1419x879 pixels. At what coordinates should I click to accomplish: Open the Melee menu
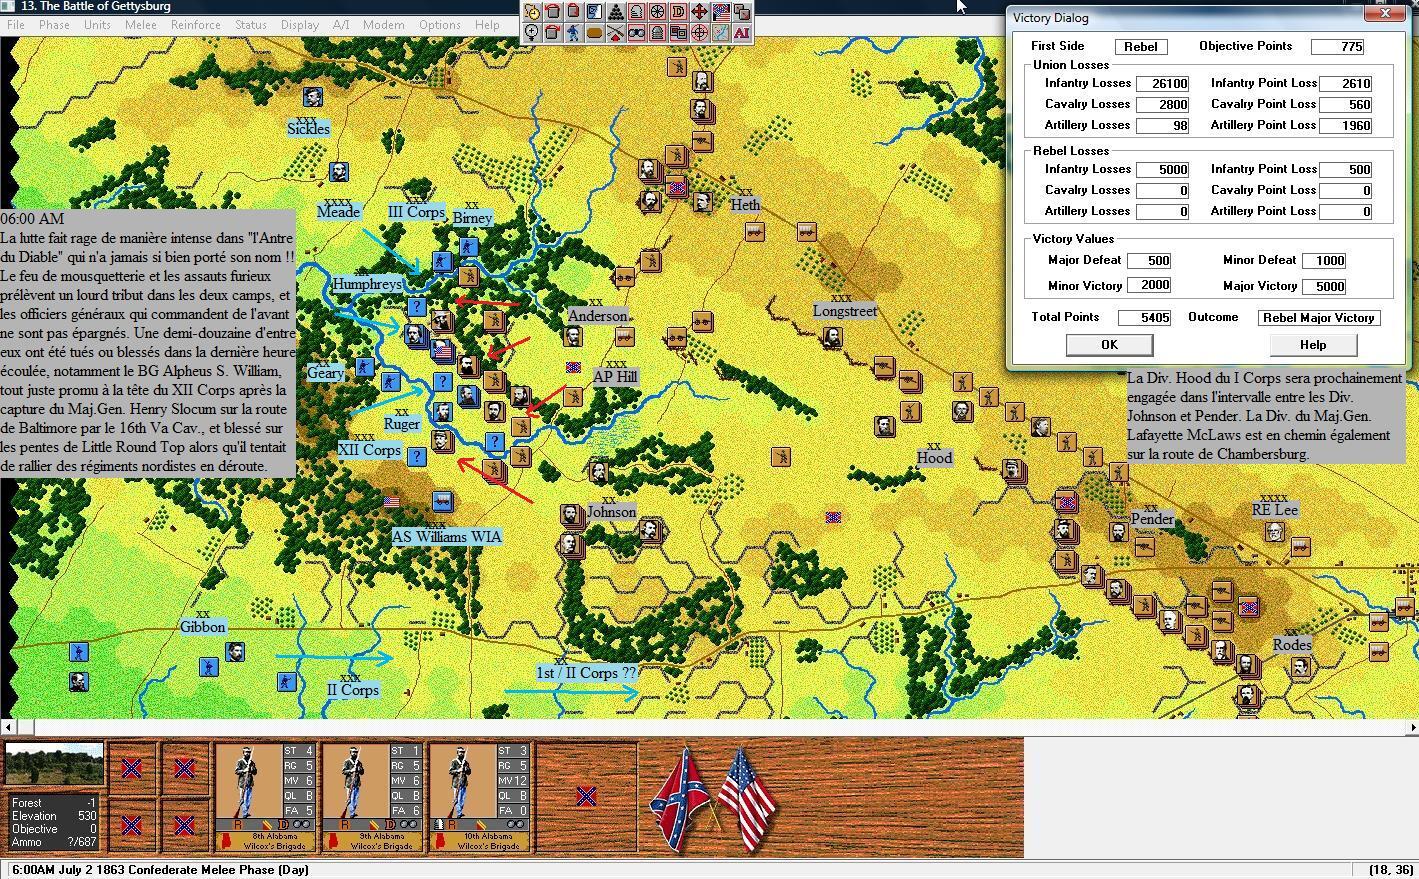point(140,24)
